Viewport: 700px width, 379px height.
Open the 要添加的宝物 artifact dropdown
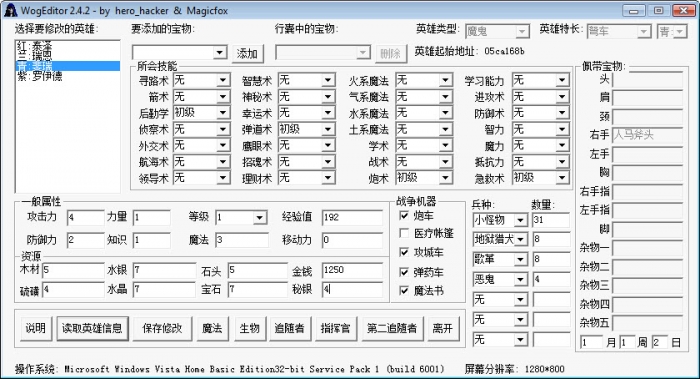click(x=219, y=53)
